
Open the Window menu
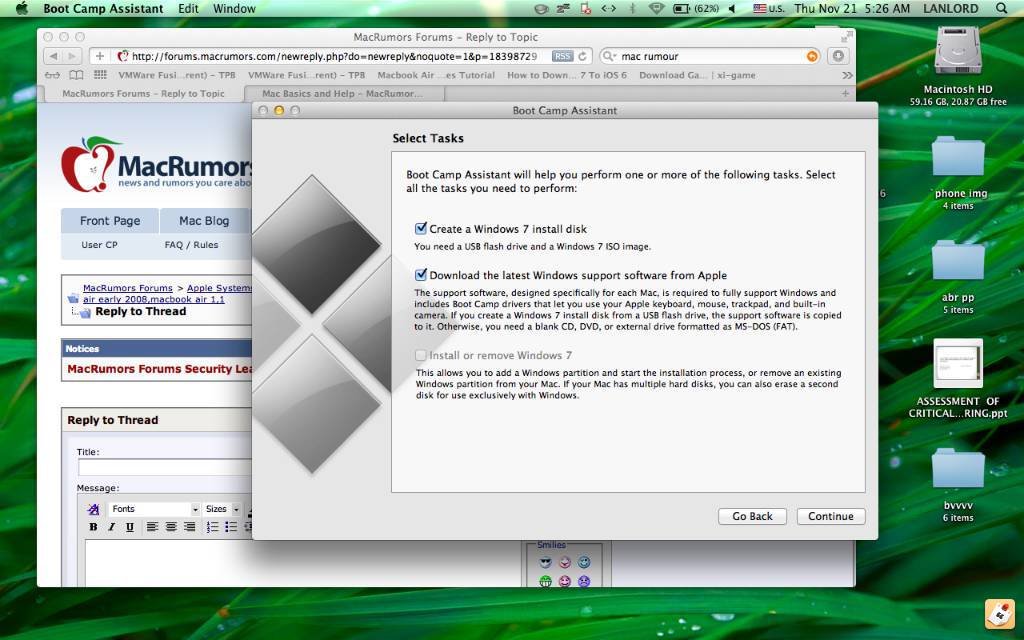point(234,8)
